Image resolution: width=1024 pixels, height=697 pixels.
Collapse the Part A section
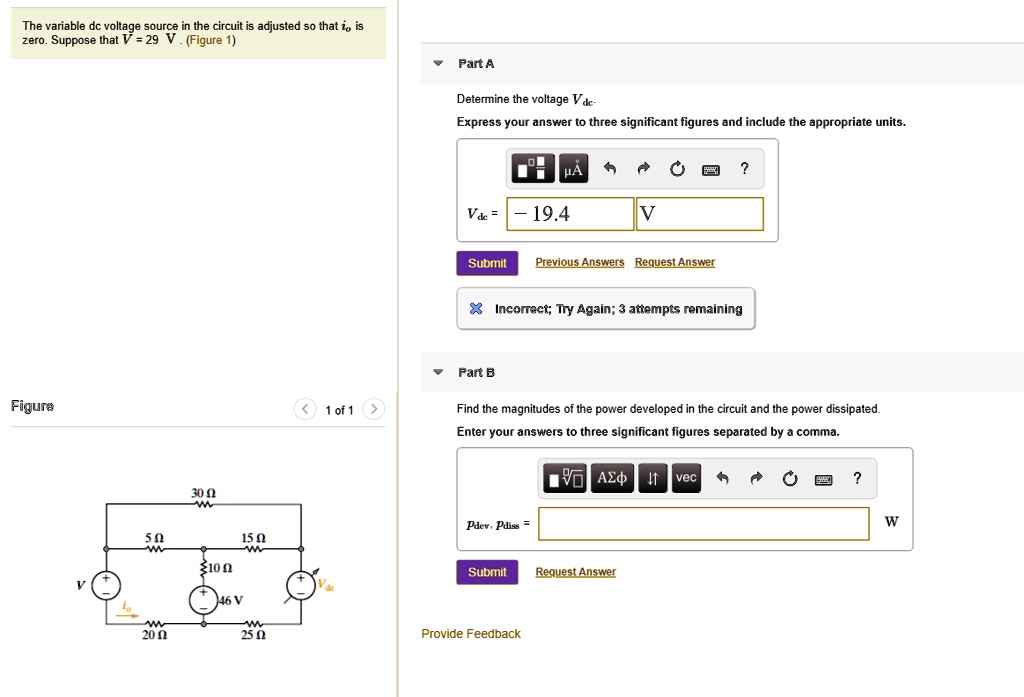tap(437, 63)
